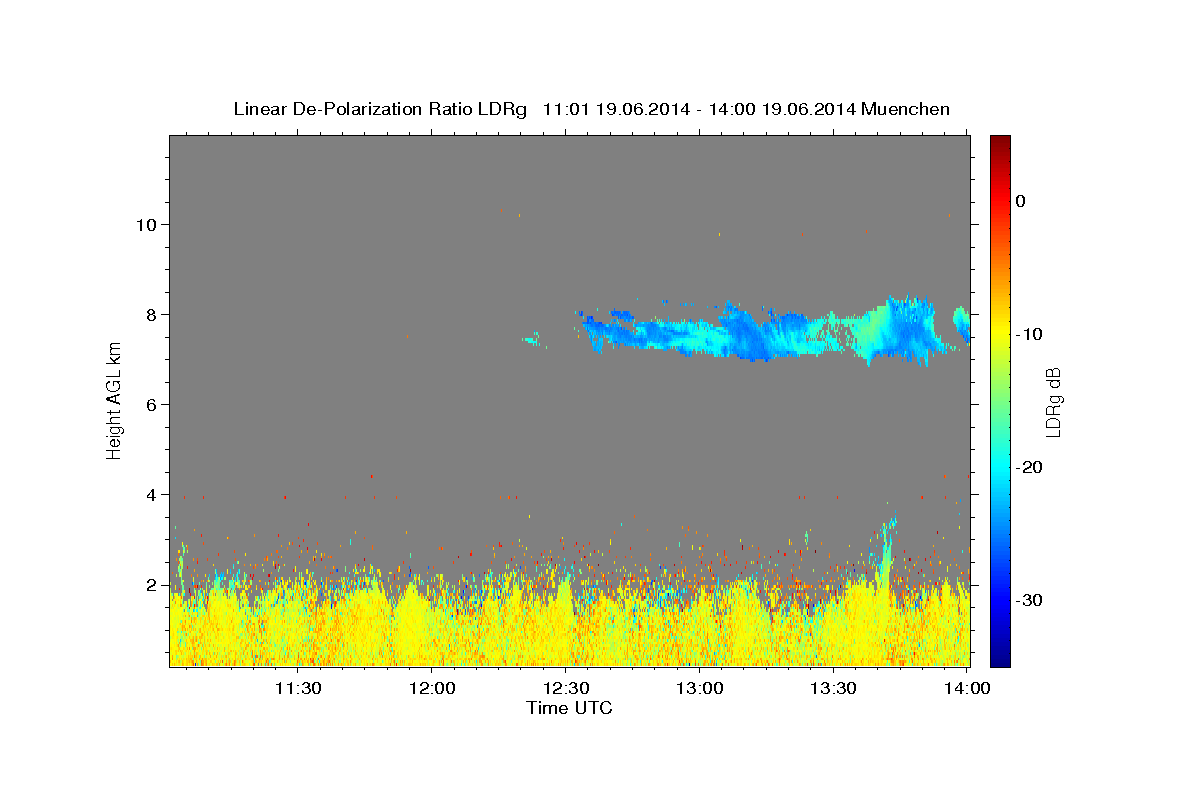
Task: Click the plot title text
Action: tap(591, 109)
